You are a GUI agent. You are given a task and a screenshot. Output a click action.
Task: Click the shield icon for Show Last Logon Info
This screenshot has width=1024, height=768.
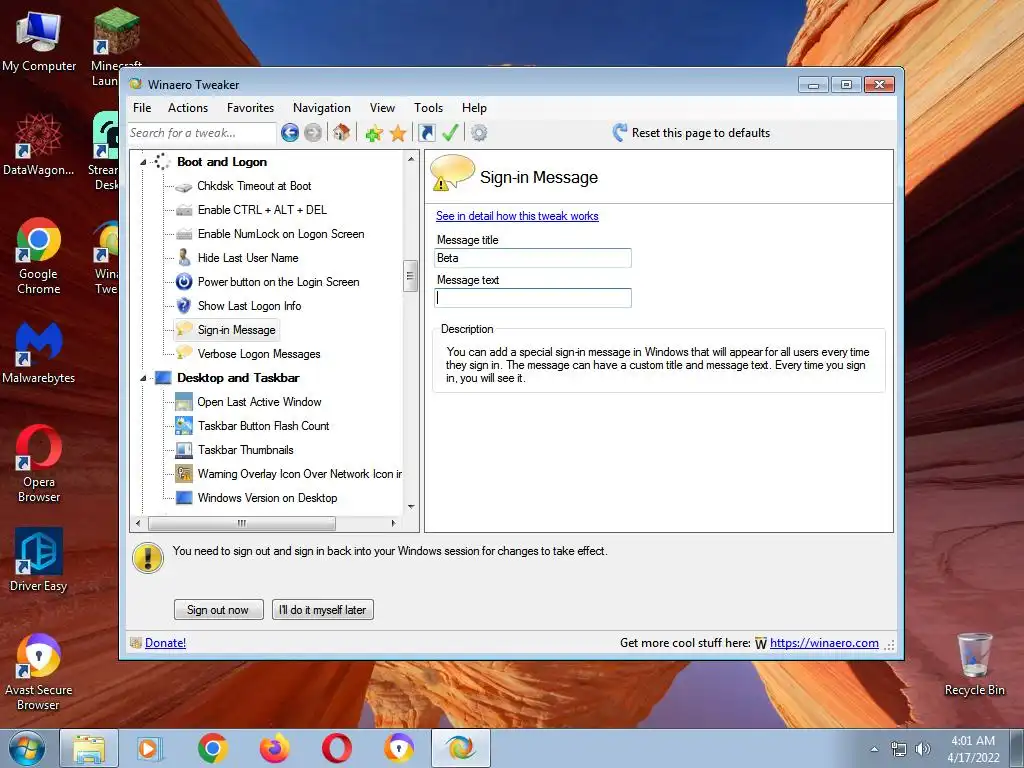click(184, 306)
